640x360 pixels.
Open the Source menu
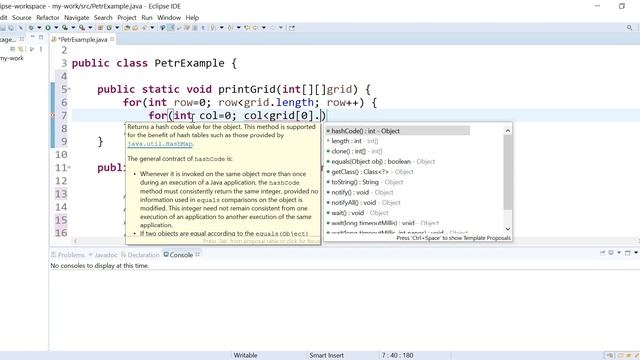coord(22,18)
